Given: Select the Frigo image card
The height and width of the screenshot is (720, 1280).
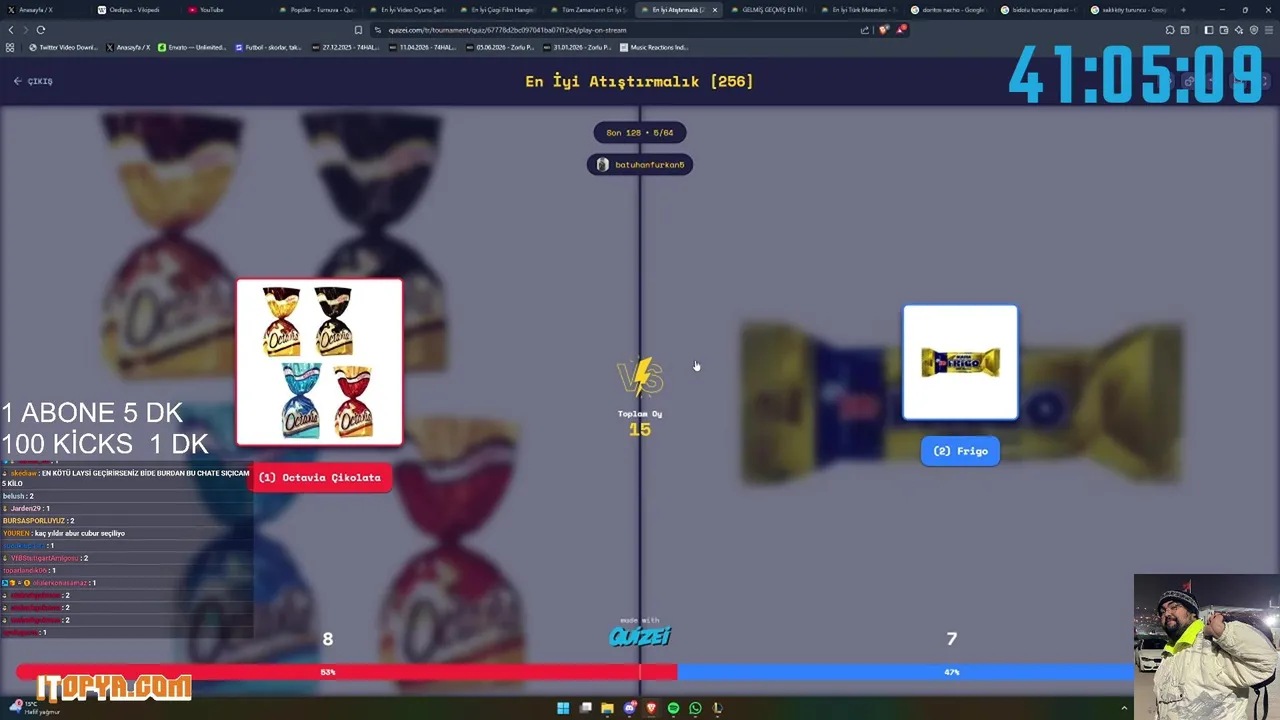Looking at the screenshot, I should (960, 362).
